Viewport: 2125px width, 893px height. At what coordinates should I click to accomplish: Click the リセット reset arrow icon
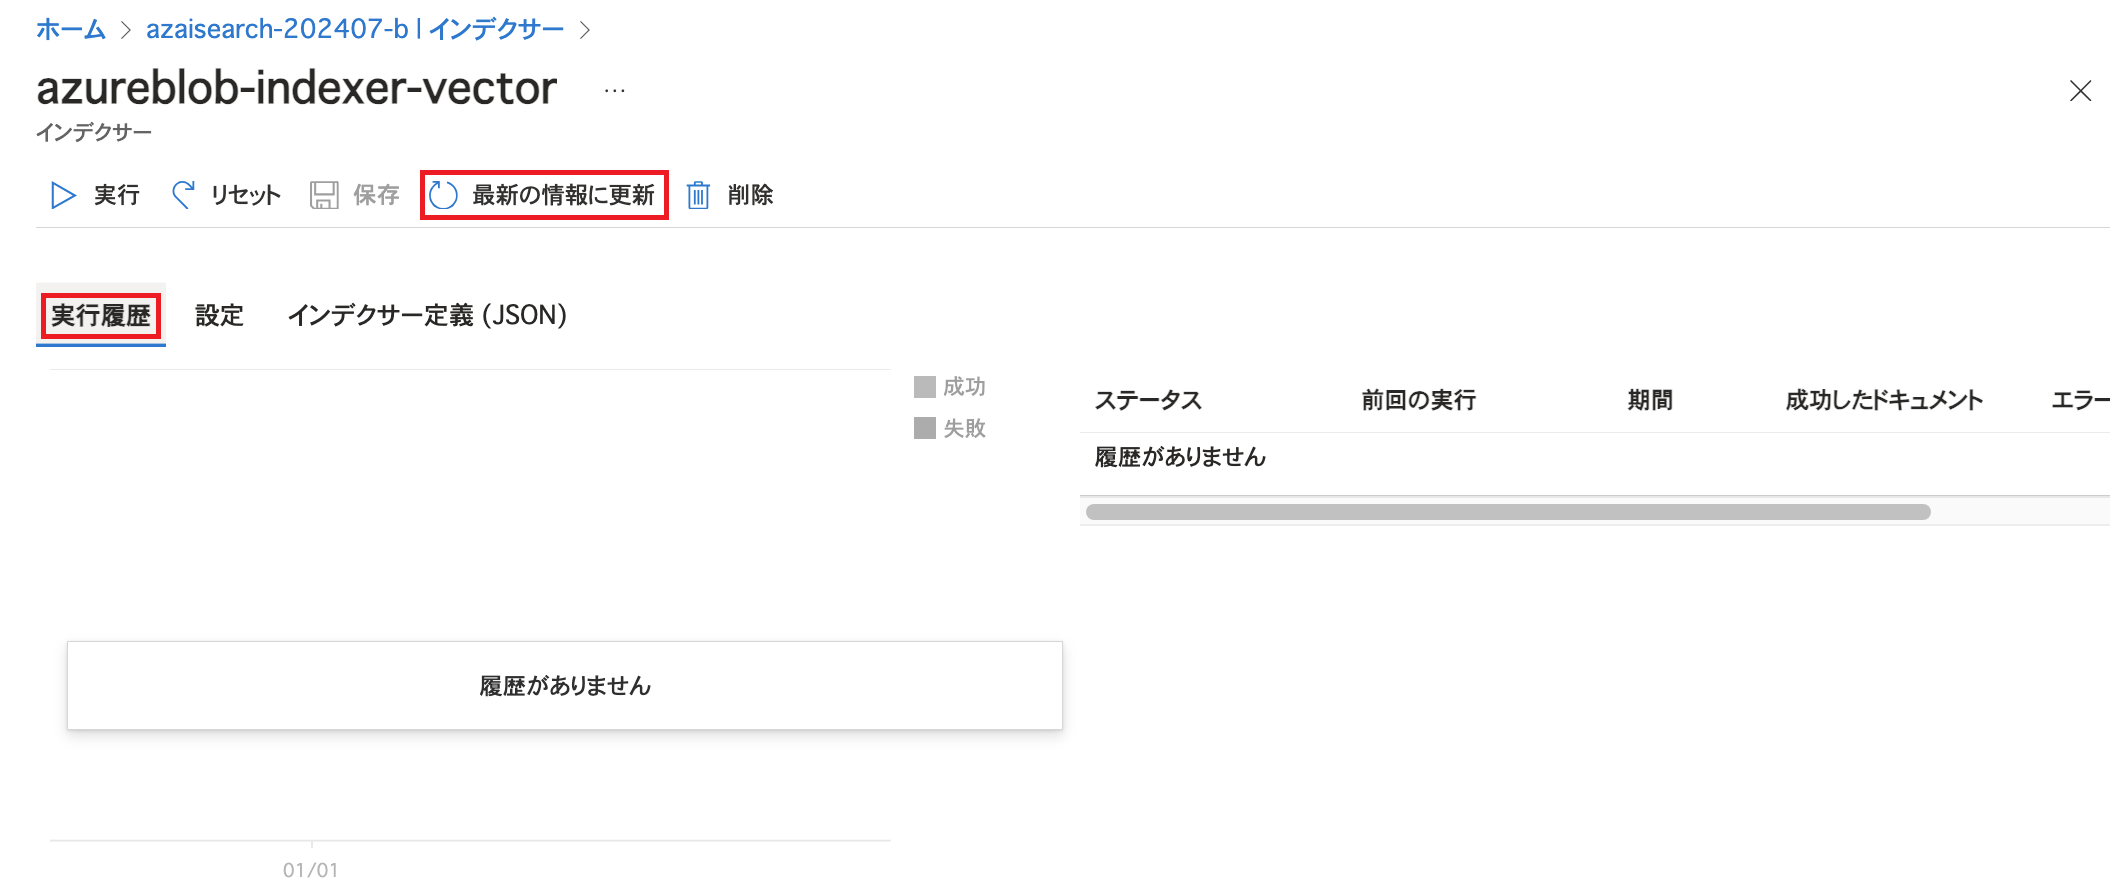pos(183,194)
